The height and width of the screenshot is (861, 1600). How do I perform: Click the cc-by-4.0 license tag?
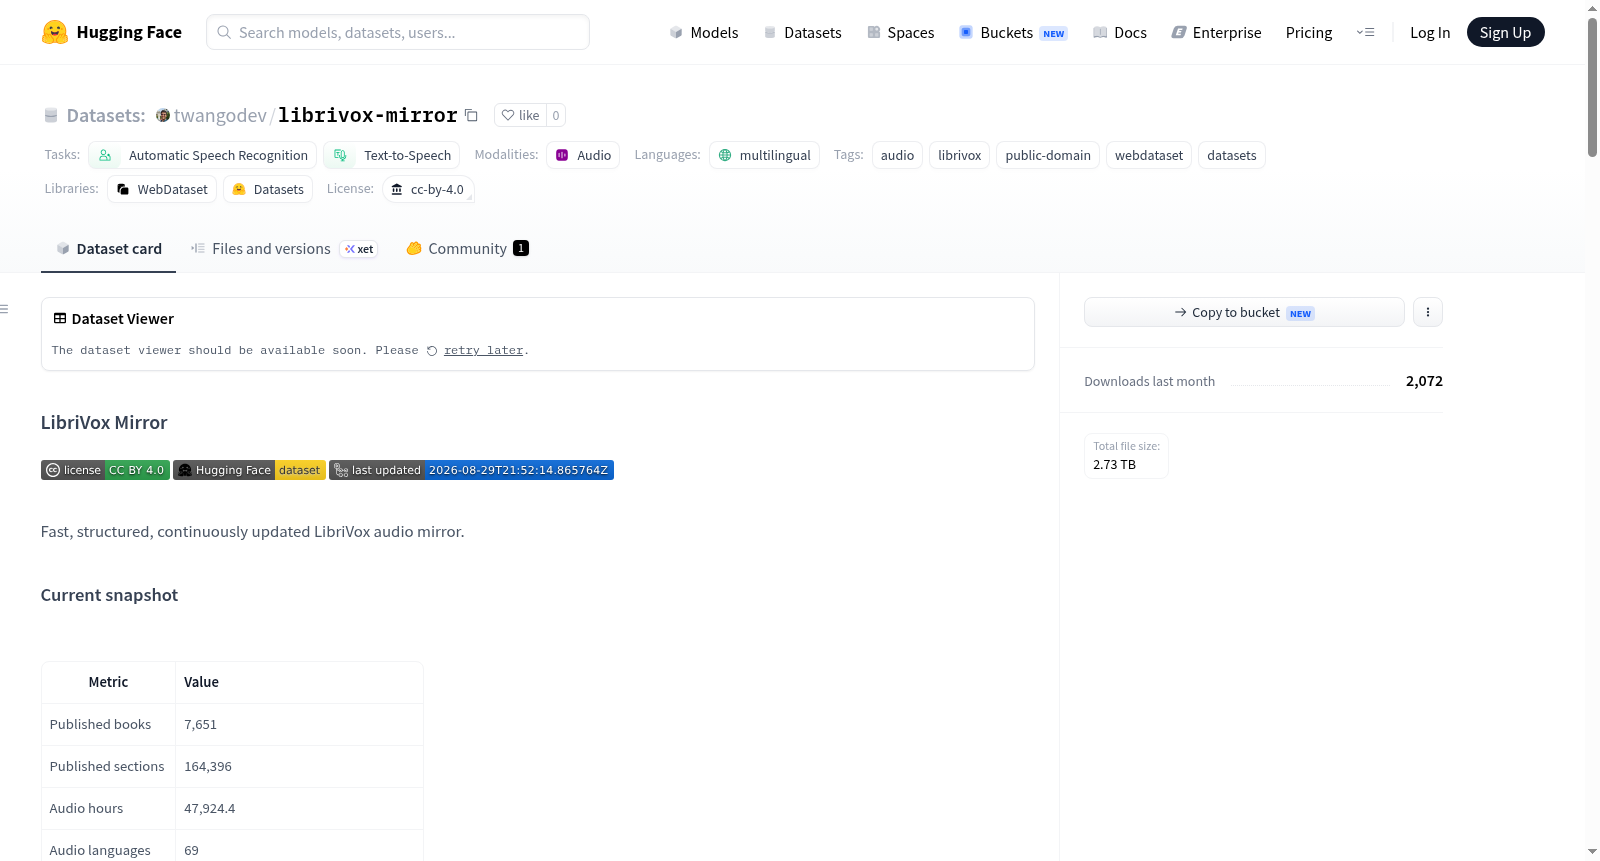pyautogui.click(x=428, y=189)
